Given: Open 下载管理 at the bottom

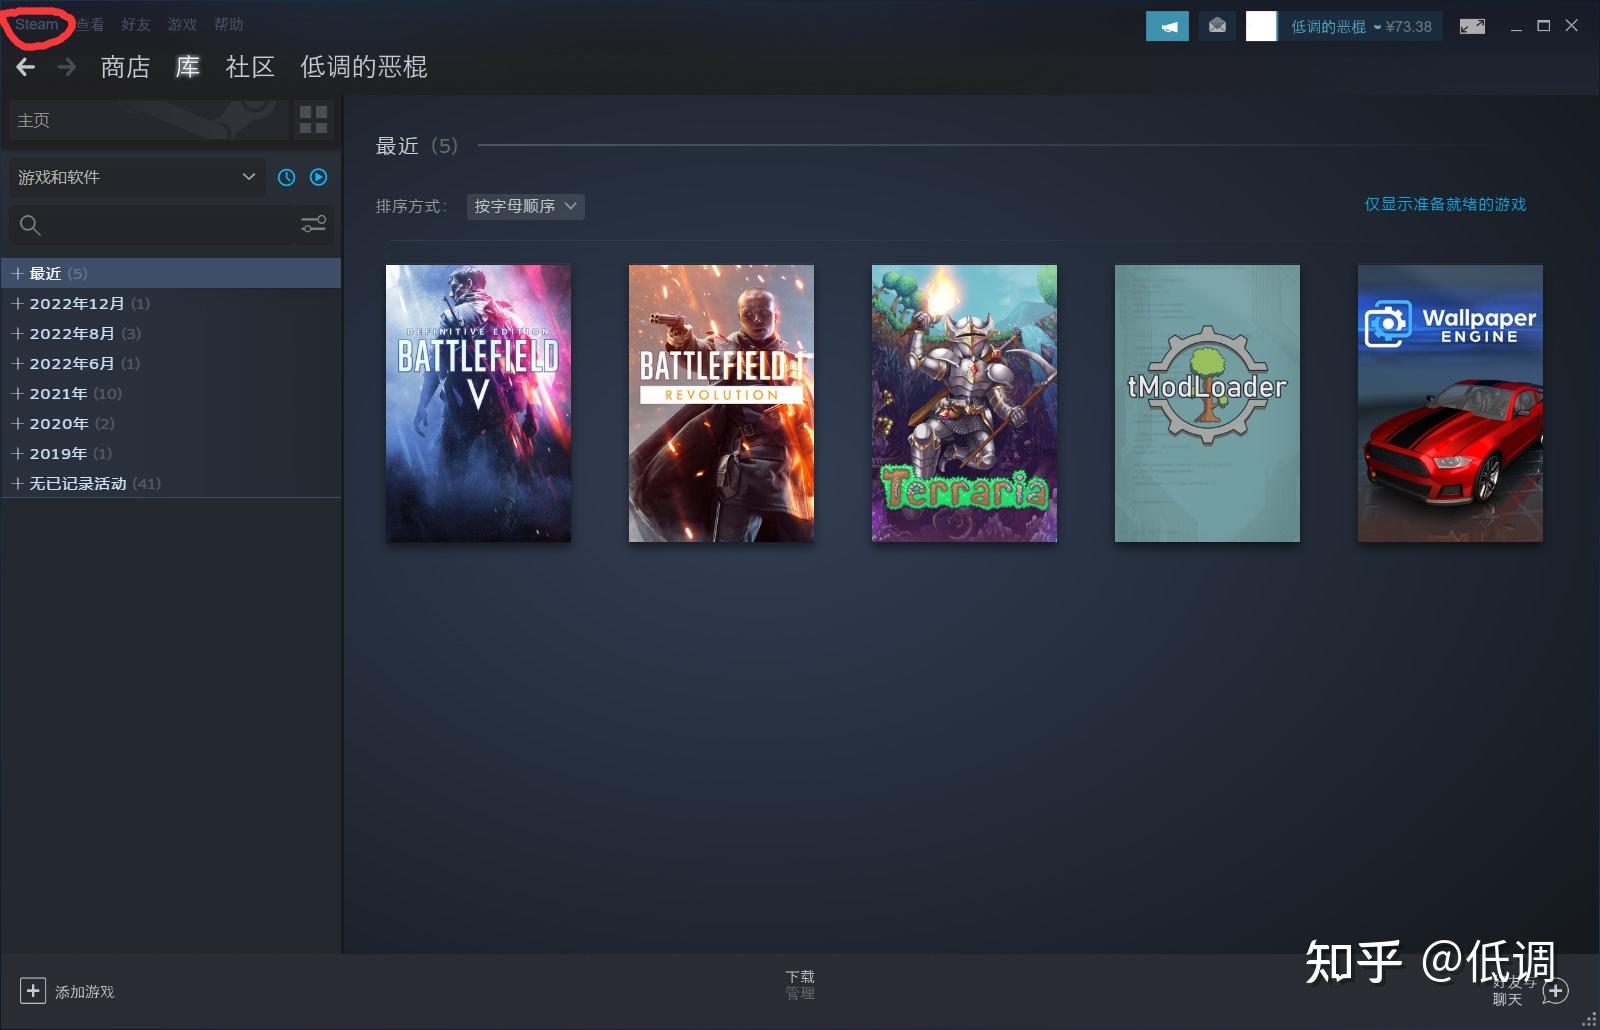Looking at the screenshot, I should (x=799, y=983).
